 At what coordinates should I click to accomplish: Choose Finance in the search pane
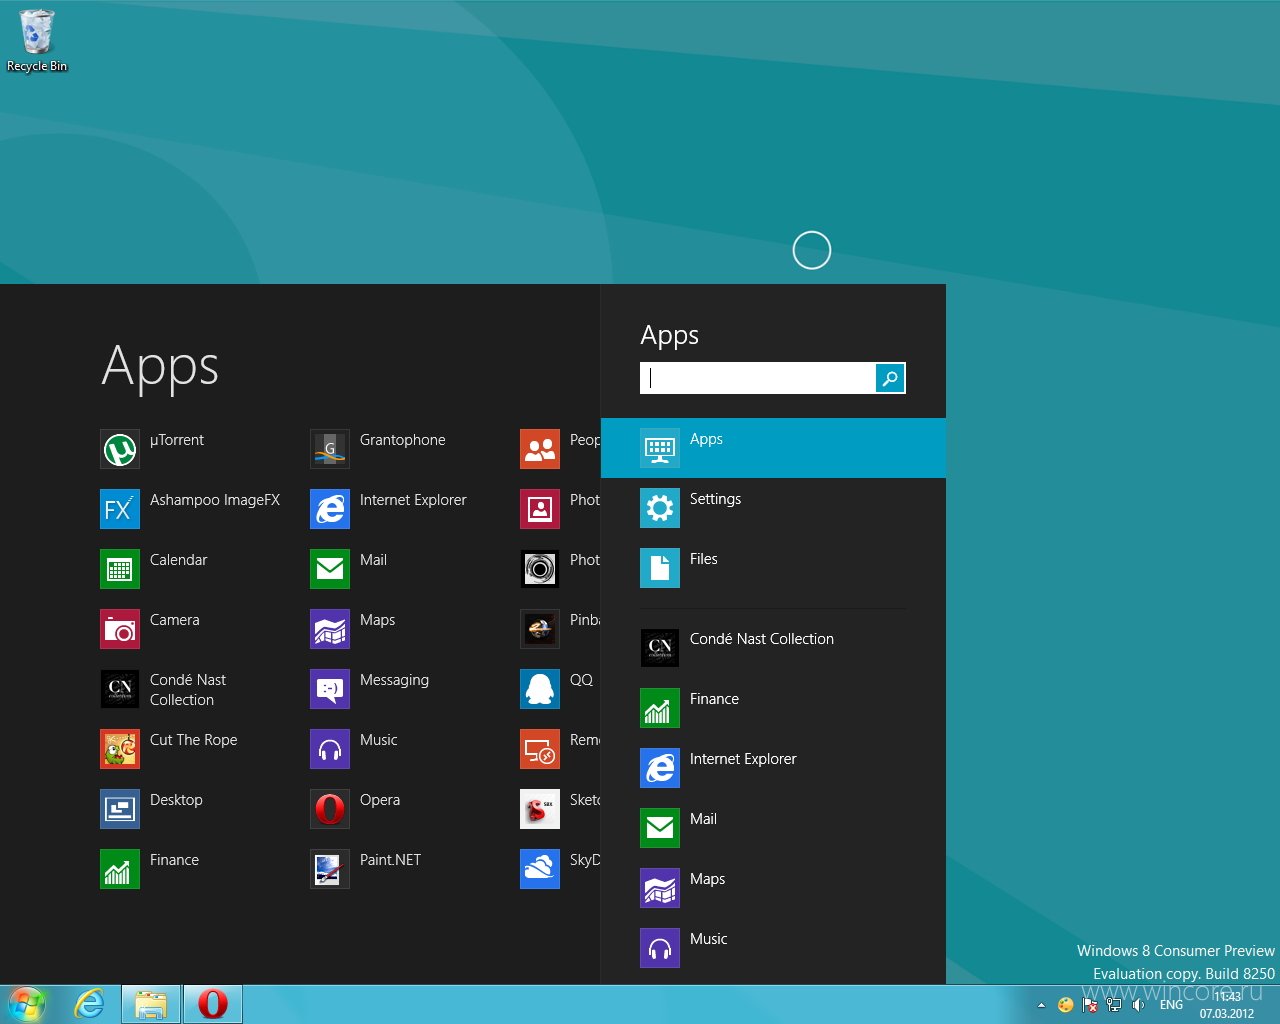[x=773, y=708]
